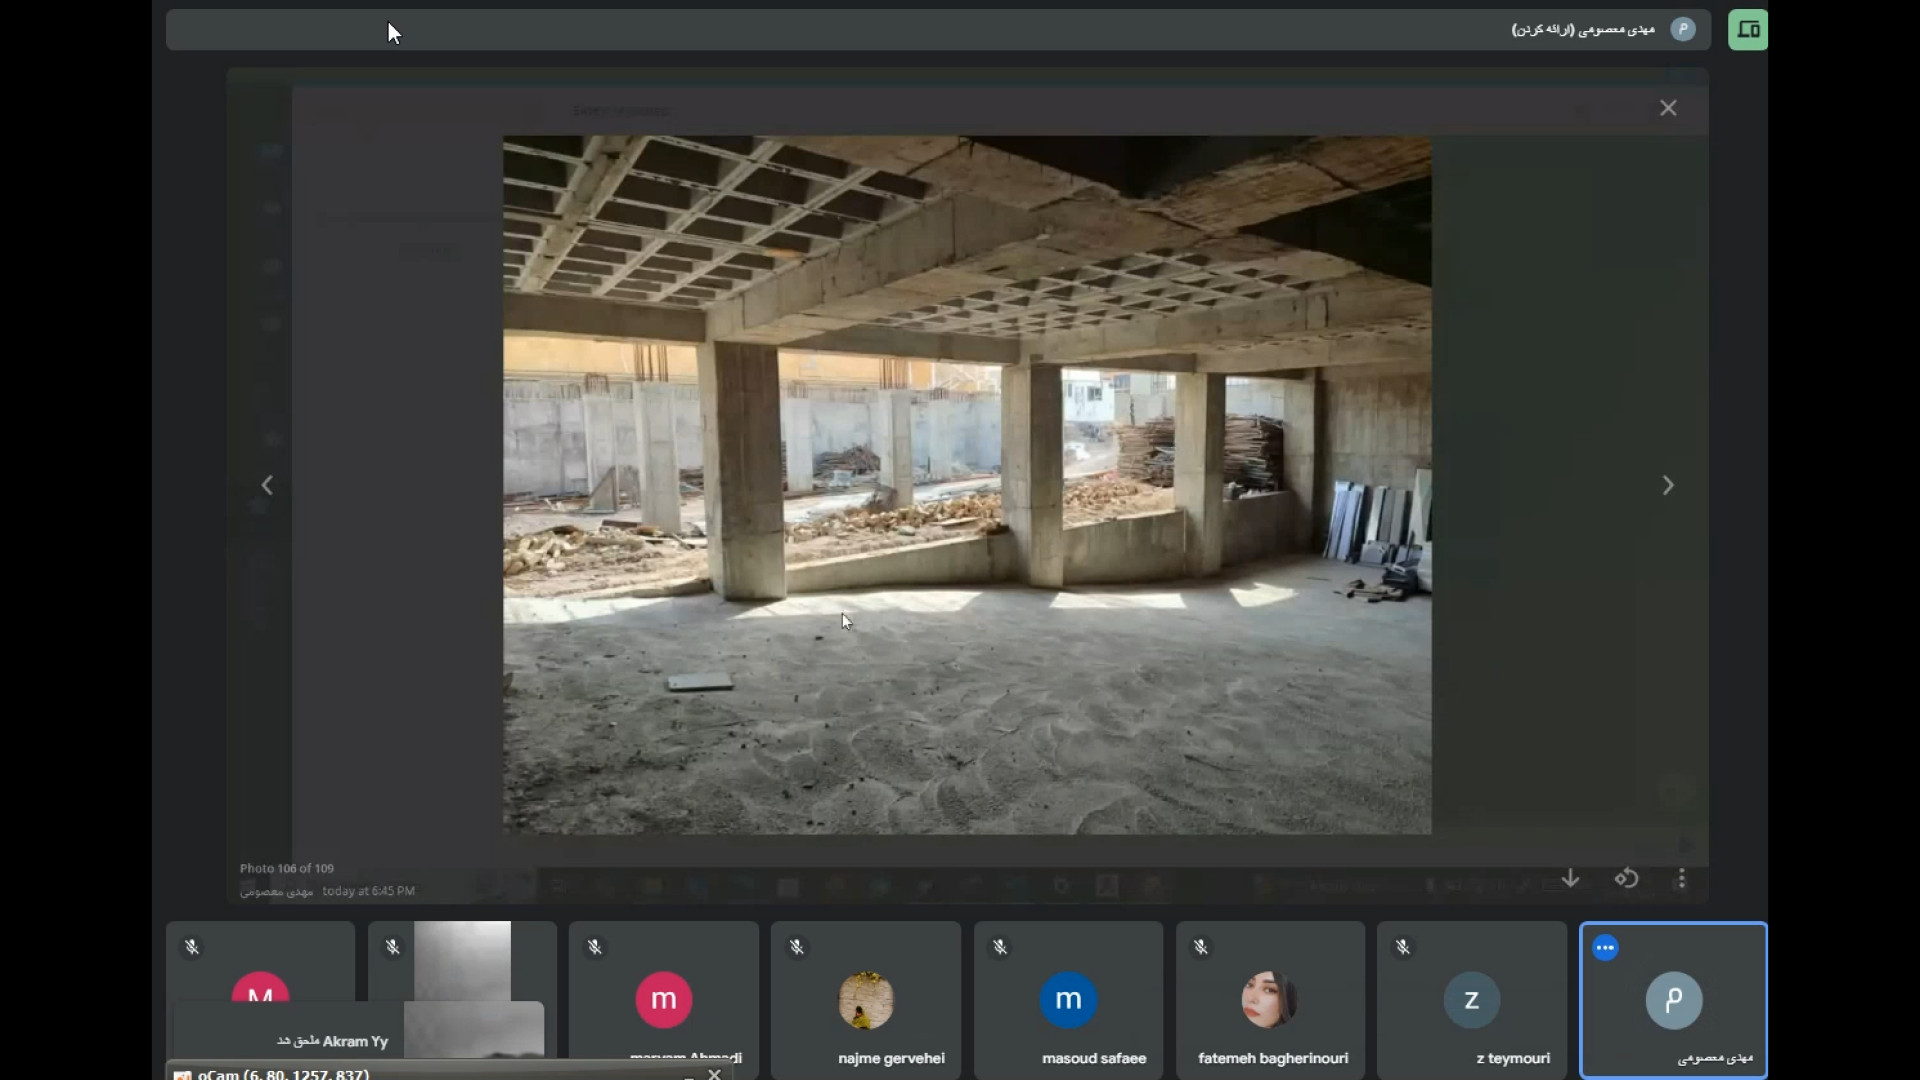Rotate the photo

pos(1626,878)
